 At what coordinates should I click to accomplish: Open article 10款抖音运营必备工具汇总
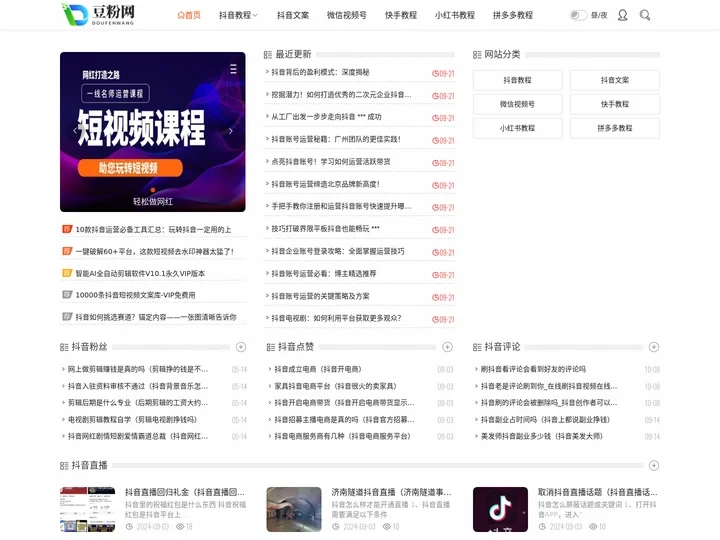pyautogui.click(x=153, y=229)
